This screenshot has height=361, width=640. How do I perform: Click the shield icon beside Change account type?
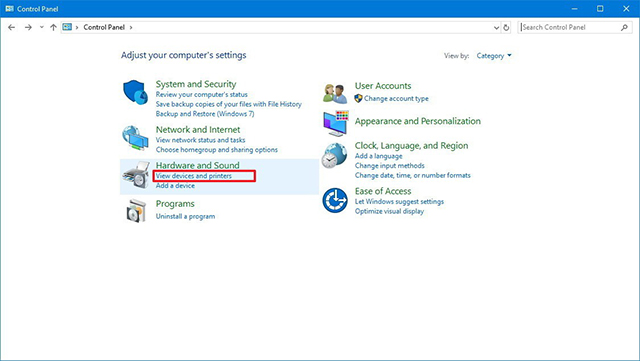[x=358, y=98]
